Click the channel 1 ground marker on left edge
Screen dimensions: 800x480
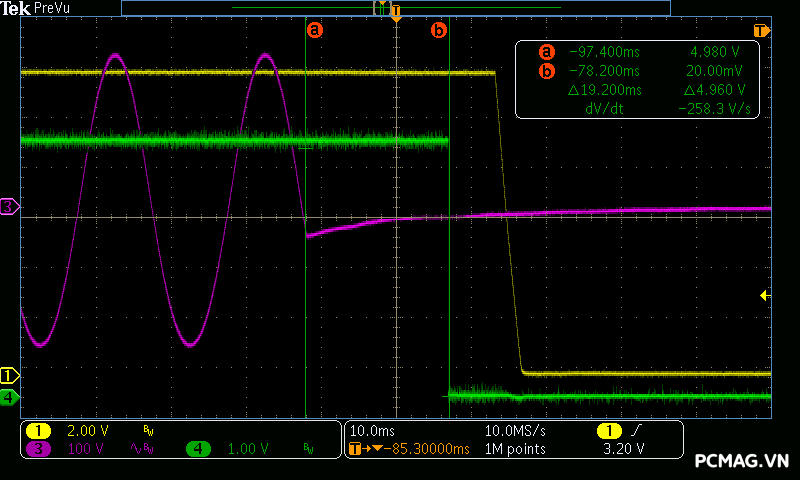point(9,375)
